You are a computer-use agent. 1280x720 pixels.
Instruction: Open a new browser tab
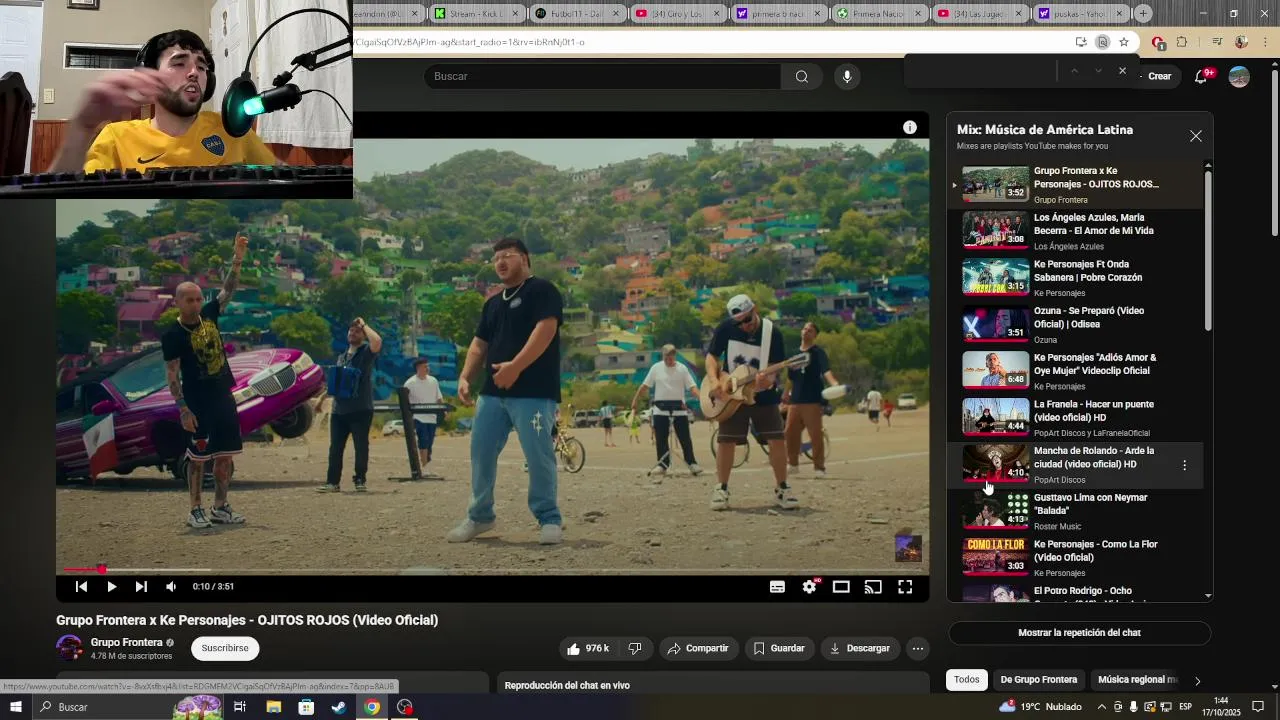click(x=1143, y=13)
